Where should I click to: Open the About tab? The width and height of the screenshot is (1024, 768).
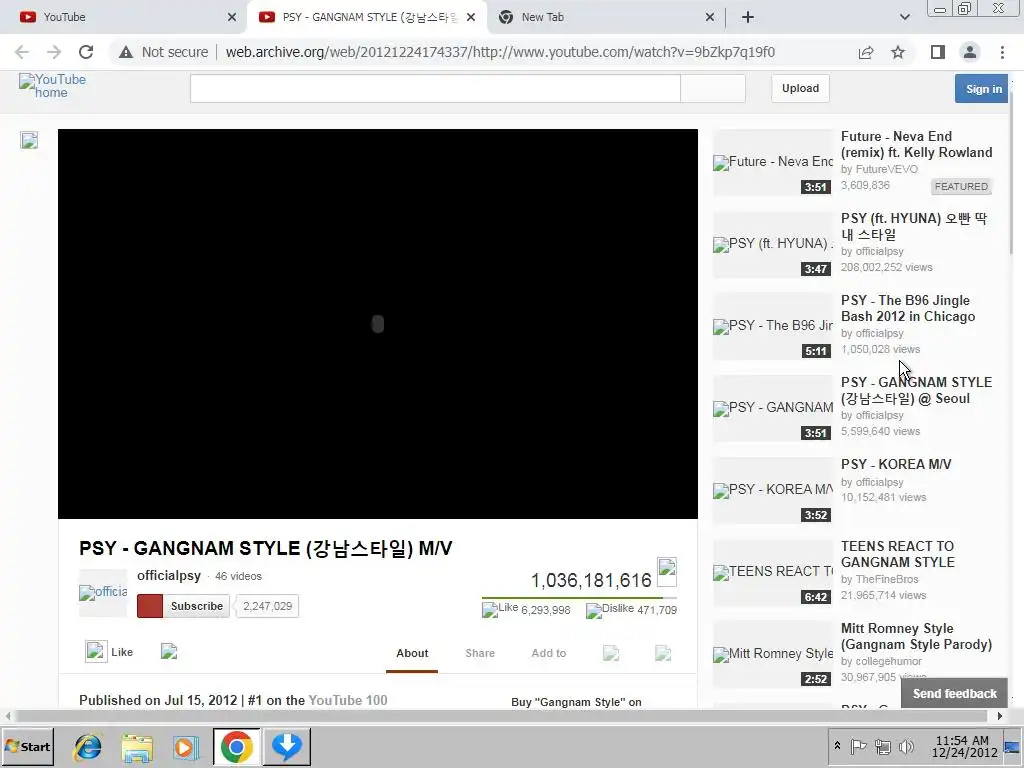pyautogui.click(x=412, y=653)
